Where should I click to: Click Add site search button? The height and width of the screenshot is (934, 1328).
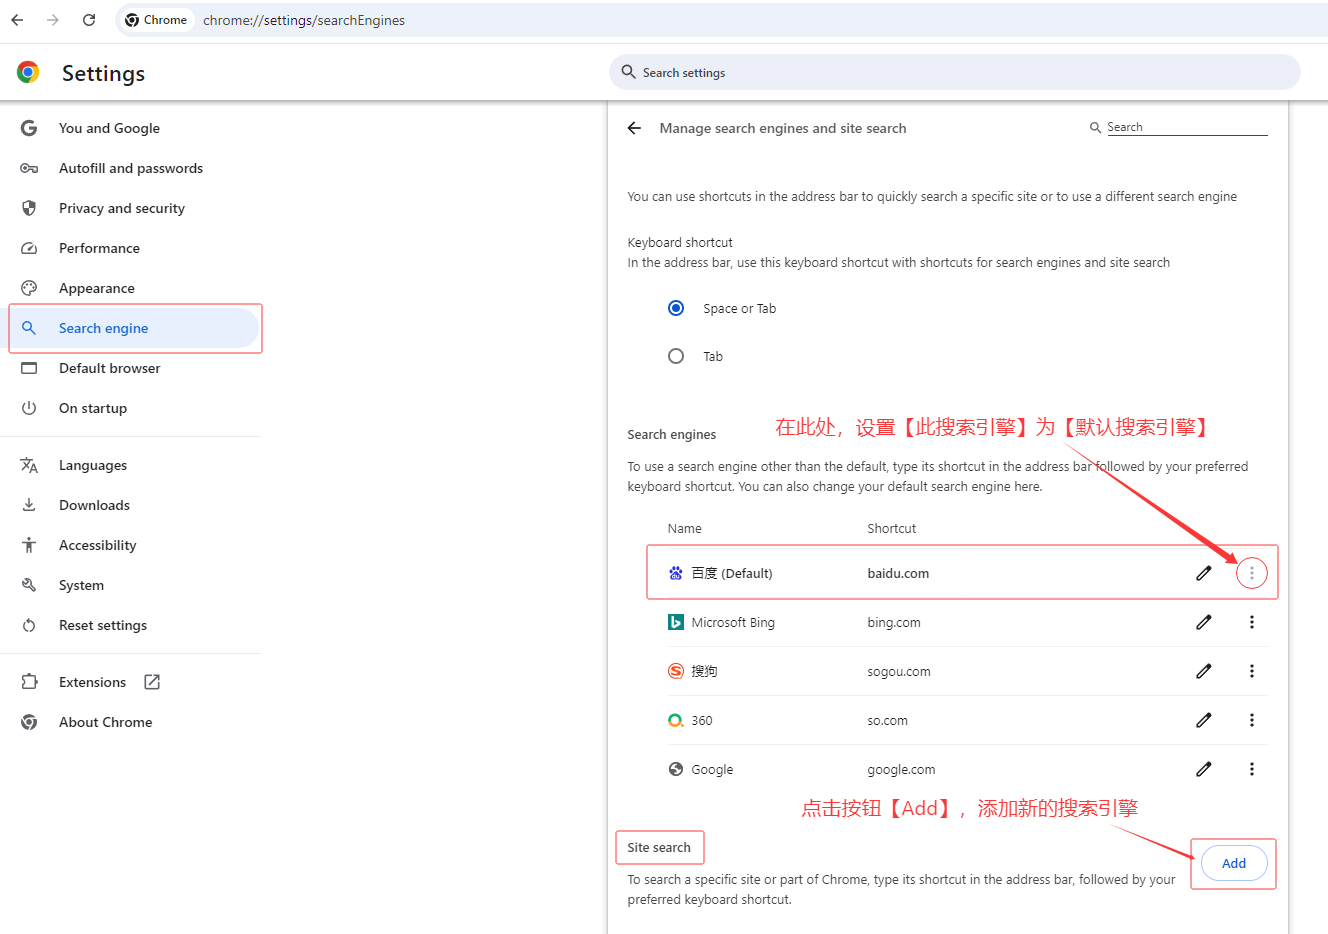[1234, 863]
